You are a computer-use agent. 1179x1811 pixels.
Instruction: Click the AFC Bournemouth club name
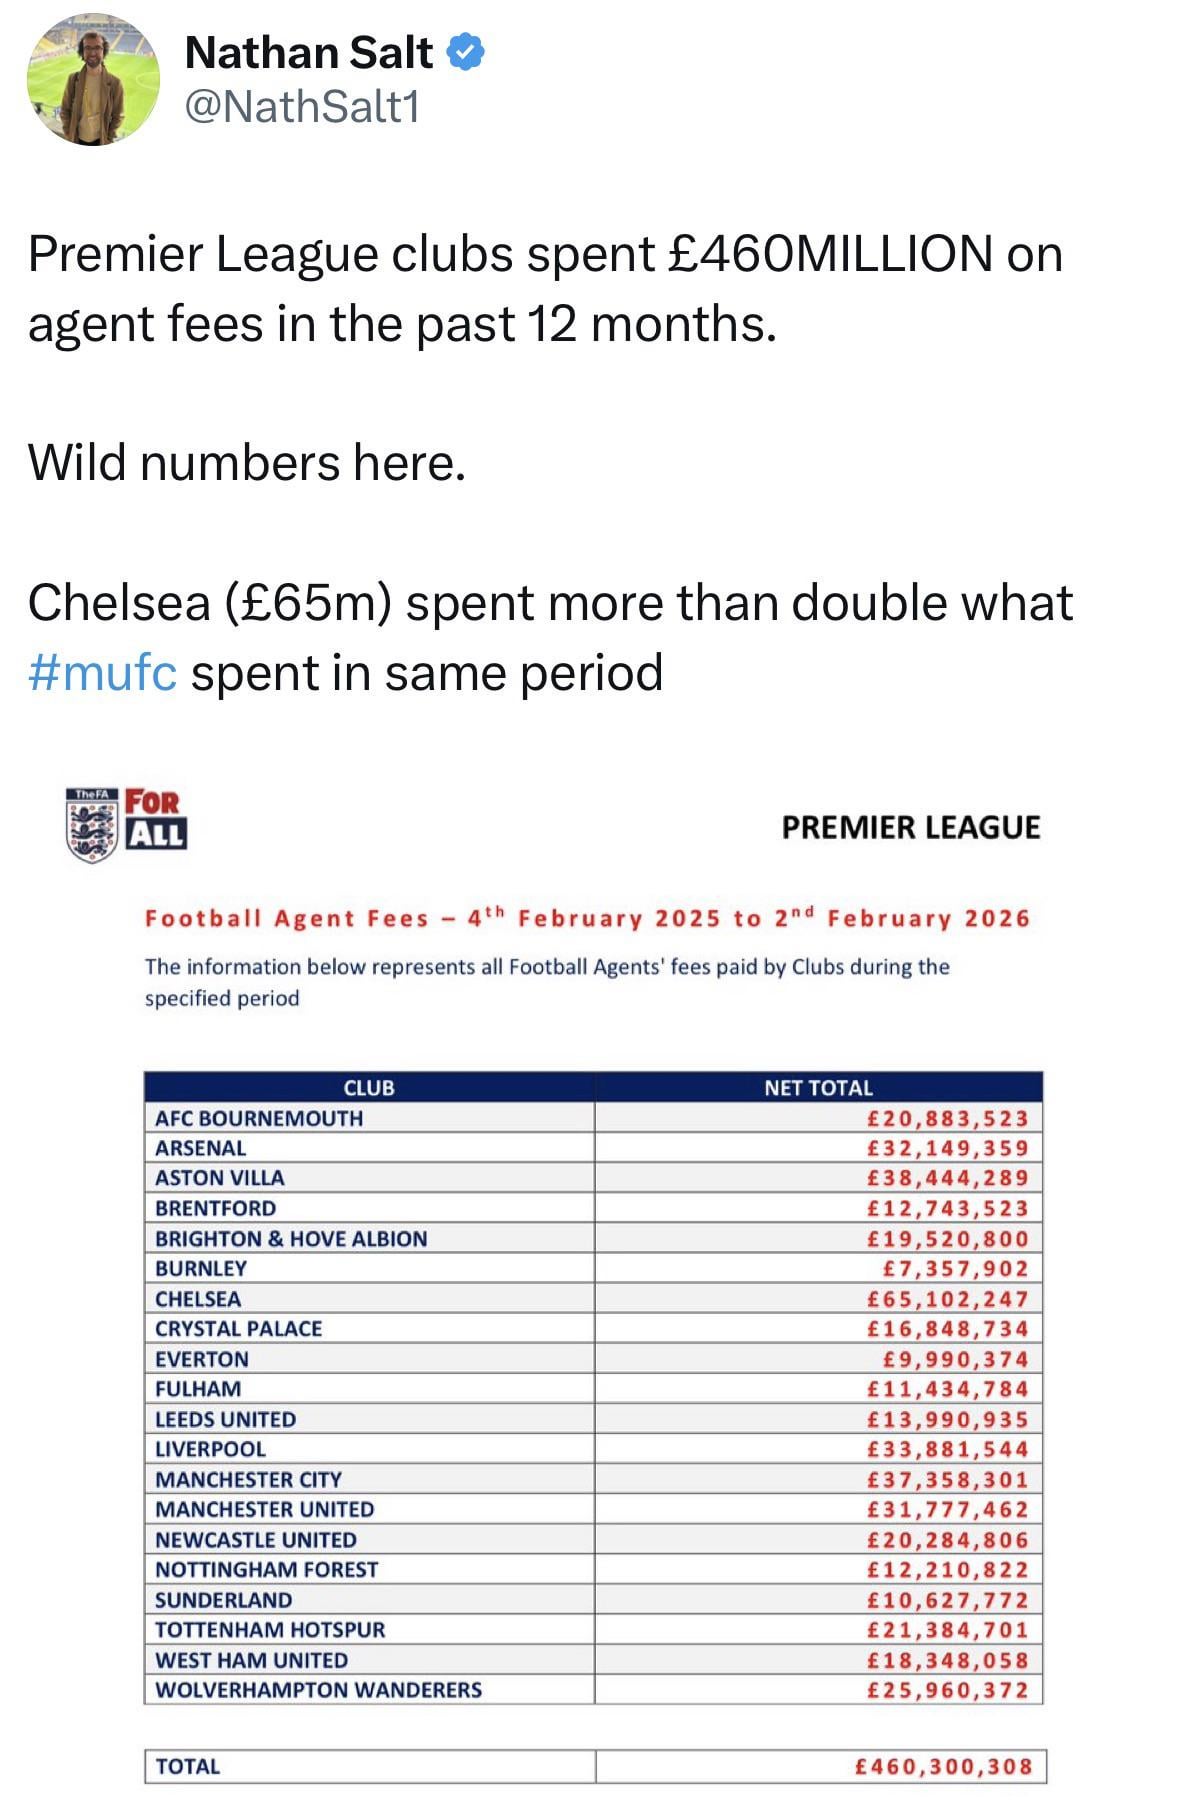point(259,1118)
